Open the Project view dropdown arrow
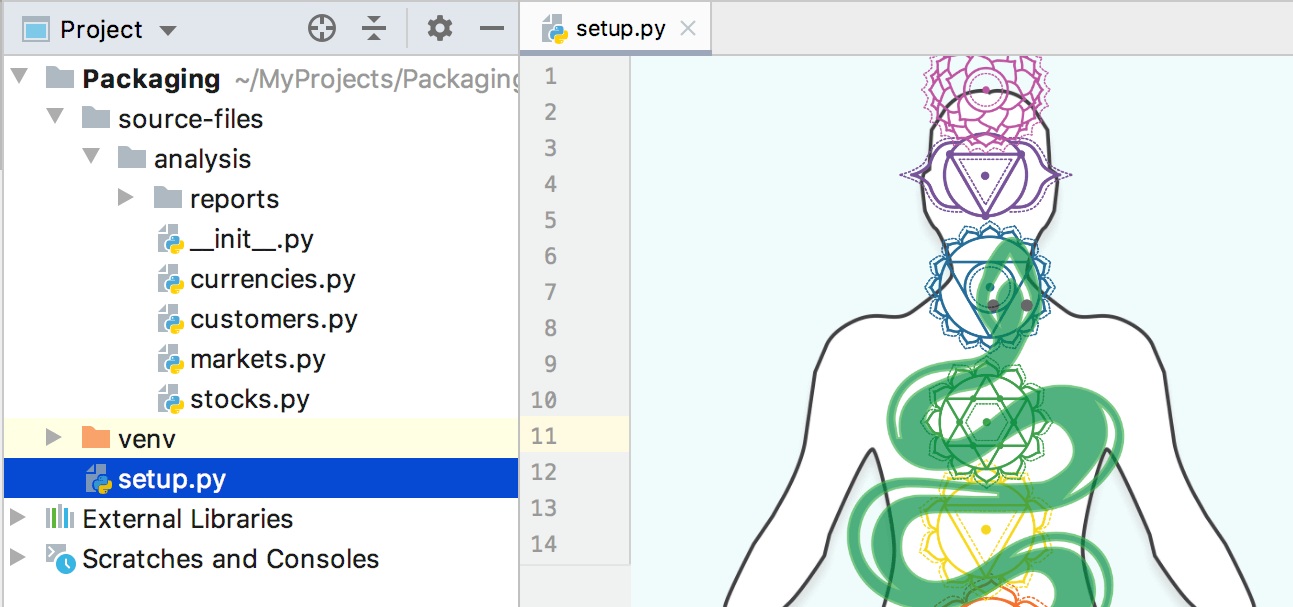This screenshot has height=607, width=1293. (x=168, y=31)
